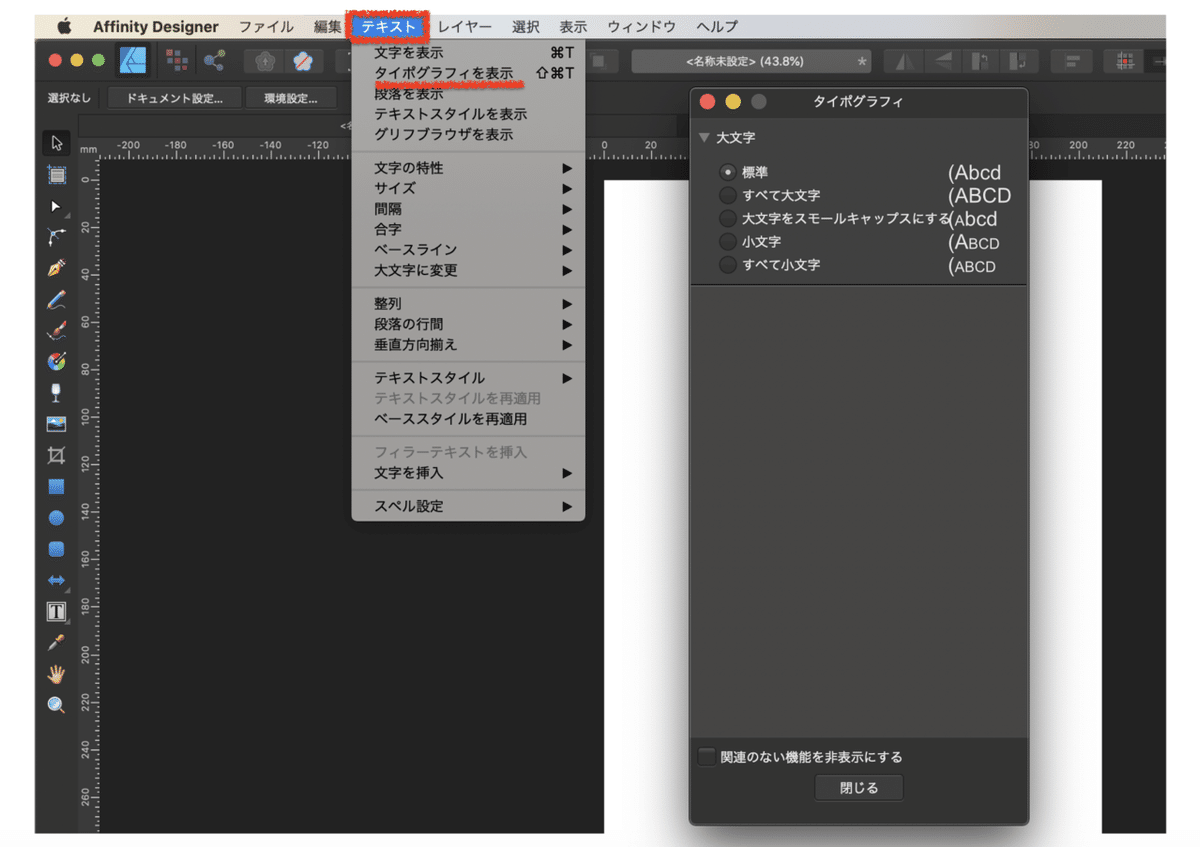This screenshot has width=1200, height=847.
Task: Select the すべて大文字 radio option
Action: coord(728,195)
